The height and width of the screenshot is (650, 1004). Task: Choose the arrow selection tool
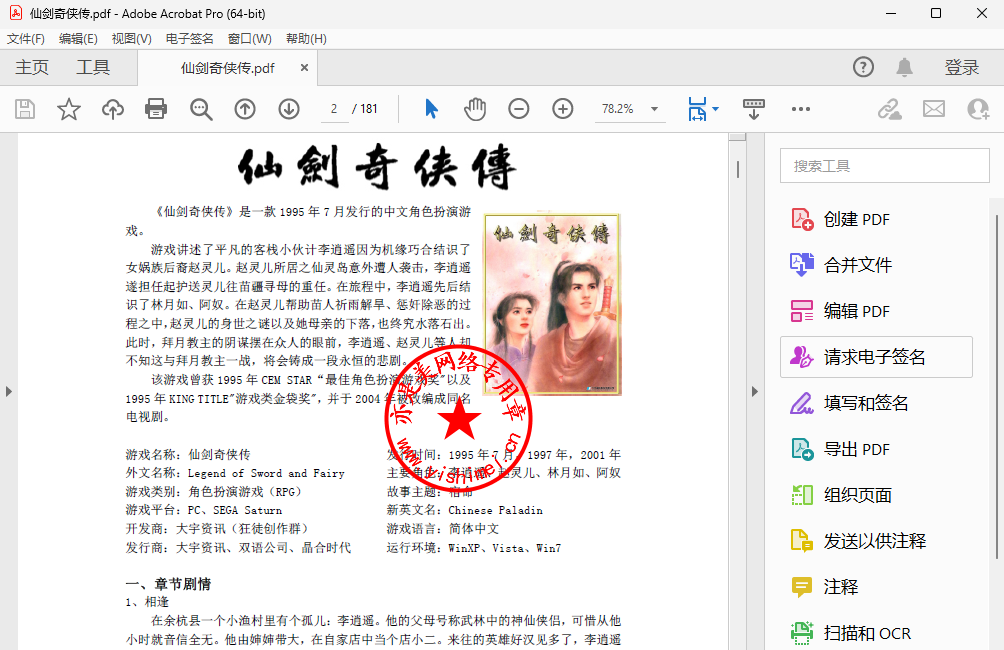tap(431, 109)
